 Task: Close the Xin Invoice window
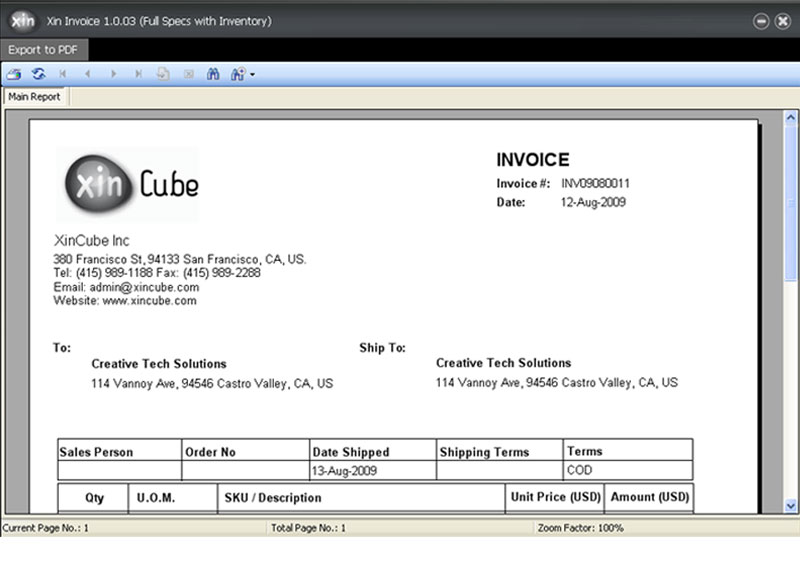782,20
